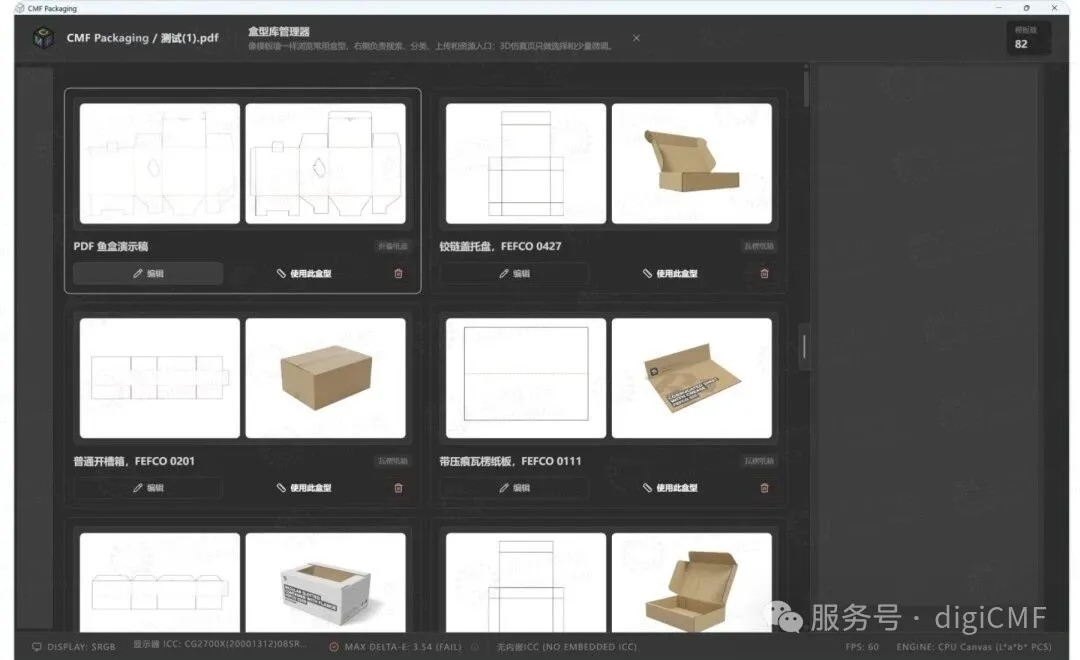Open the dieline thumbnail beside the open mailer box

tap(526, 582)
